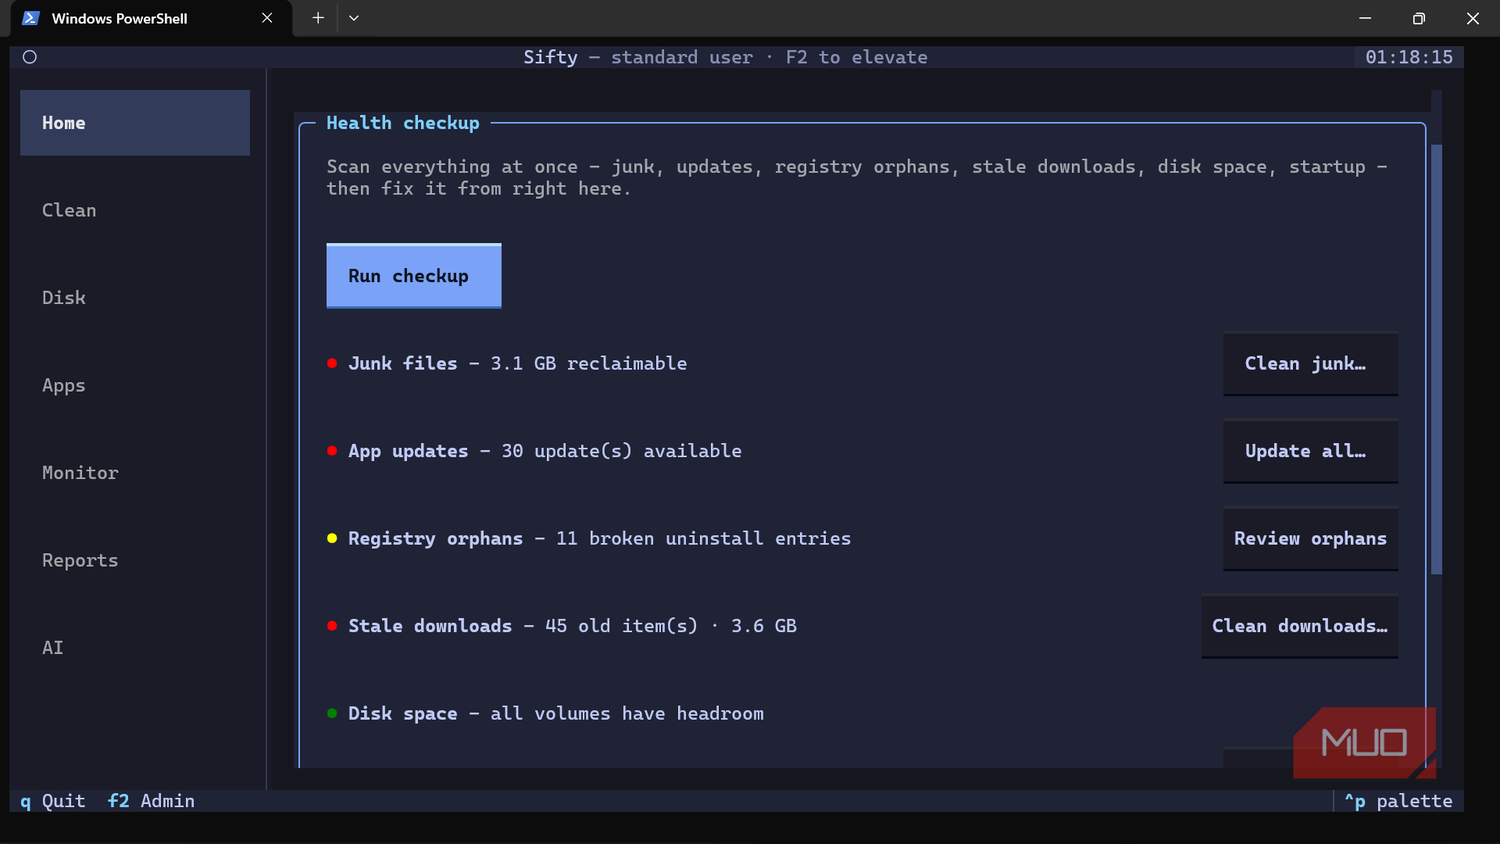Image resolution: width=1500 pixels, height=844 pixels.
Task: Click 'App updates – 30 update(s) available' text
Action: click(545, 451)
